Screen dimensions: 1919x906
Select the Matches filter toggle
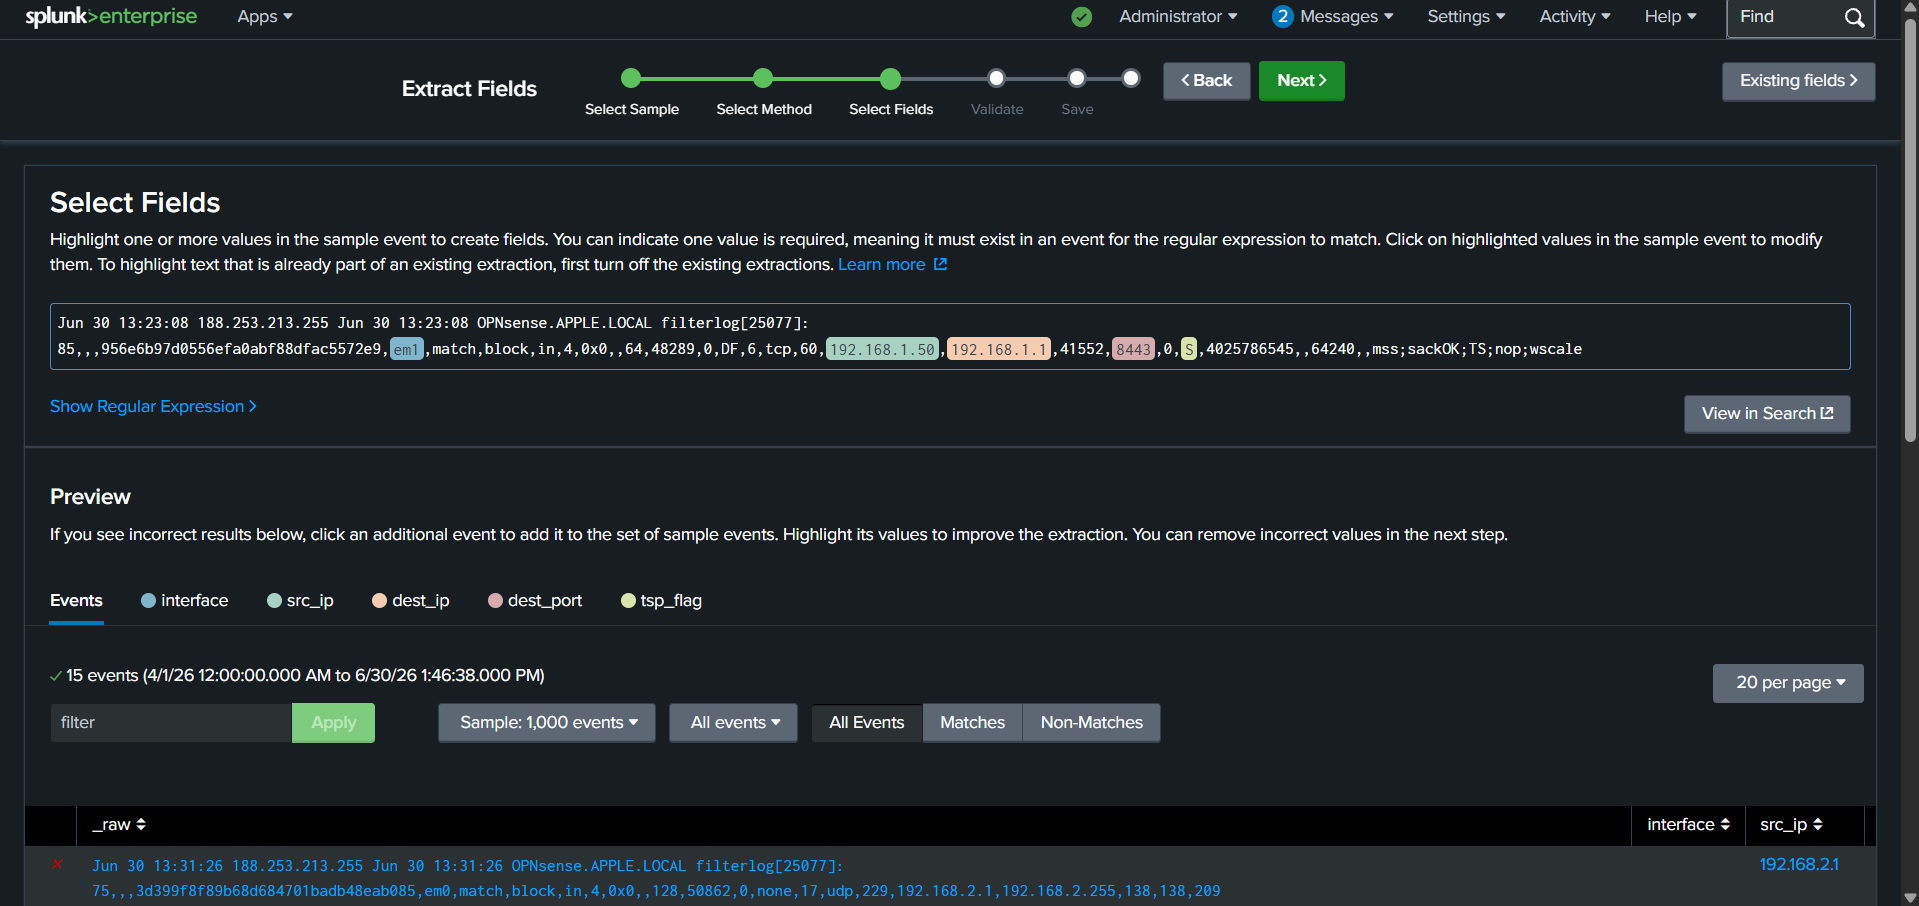click(x=972, y=723)
